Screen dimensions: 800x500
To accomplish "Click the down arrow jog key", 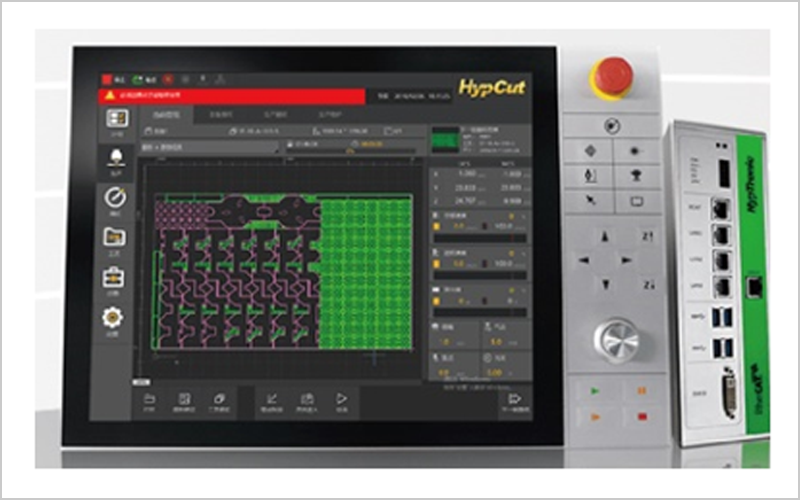I will point(606,284).
